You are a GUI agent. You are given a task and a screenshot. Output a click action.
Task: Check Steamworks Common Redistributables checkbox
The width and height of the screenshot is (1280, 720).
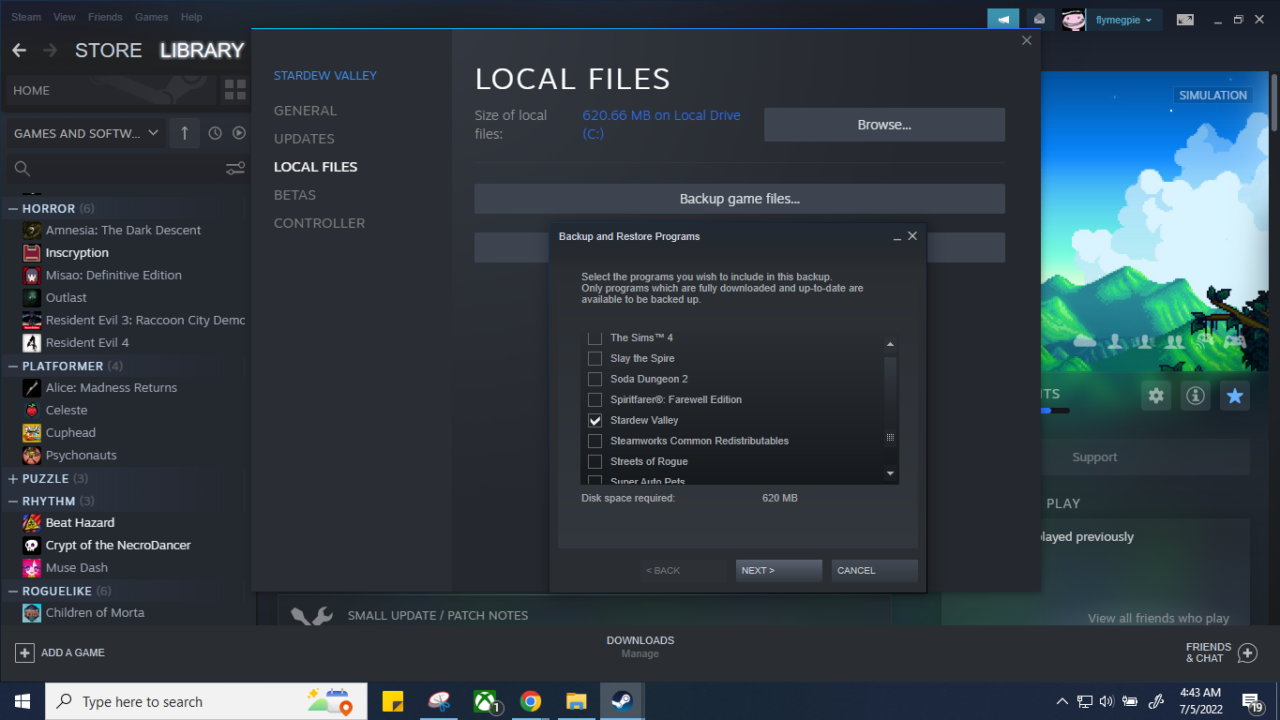595,441
